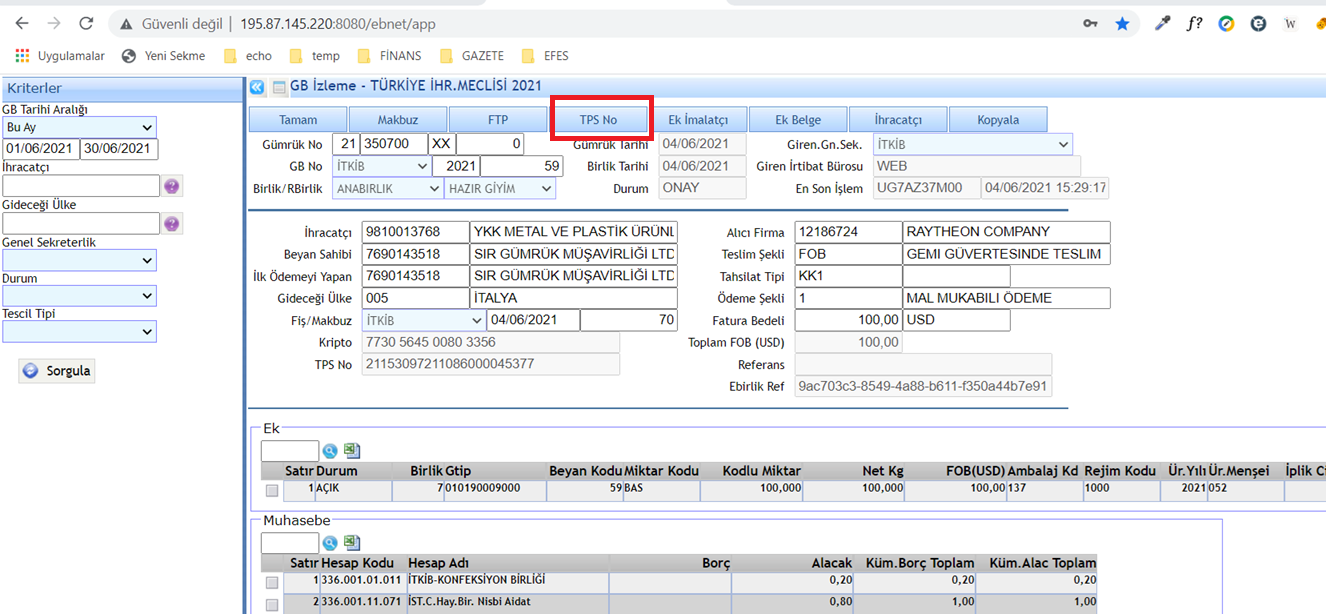Open the W extension icon
The width and height of the screenshot is (1326, 614).
[x=1291, y=23]
